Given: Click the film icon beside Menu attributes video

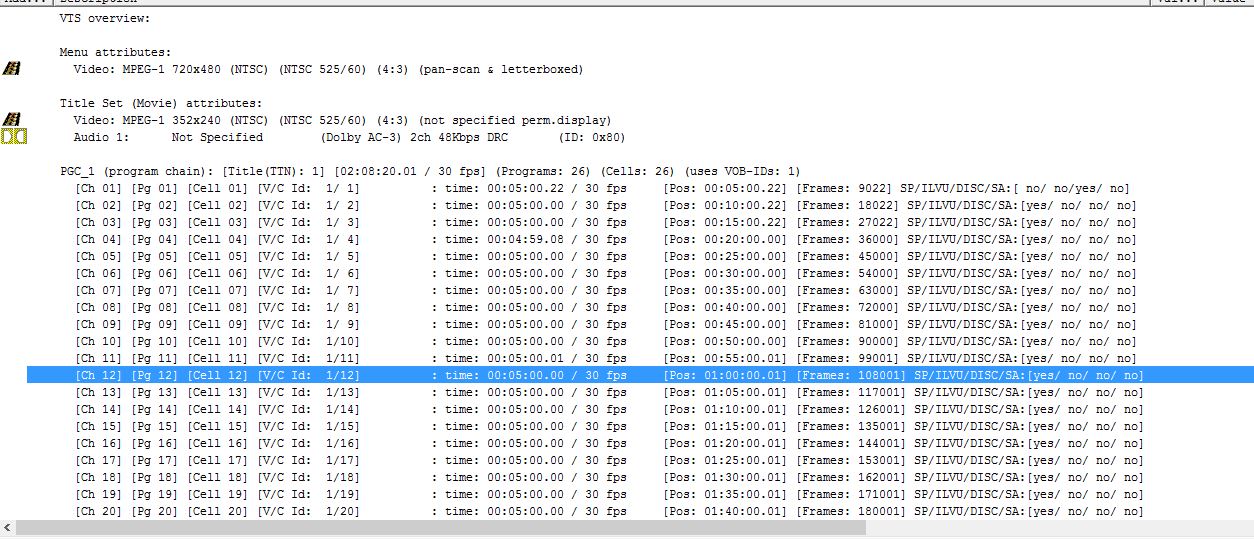Looking at the screenshot, I should (13, 69).
